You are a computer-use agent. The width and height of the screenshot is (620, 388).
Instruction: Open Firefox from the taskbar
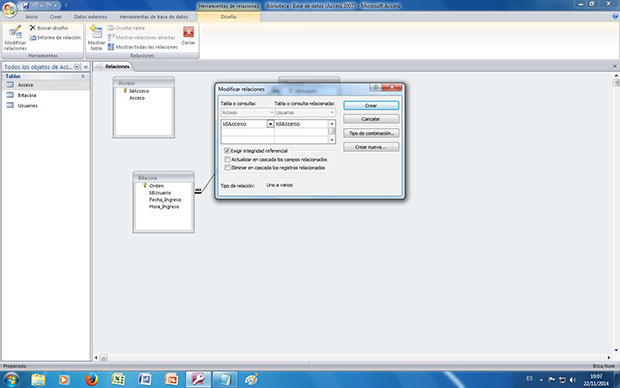92,380
